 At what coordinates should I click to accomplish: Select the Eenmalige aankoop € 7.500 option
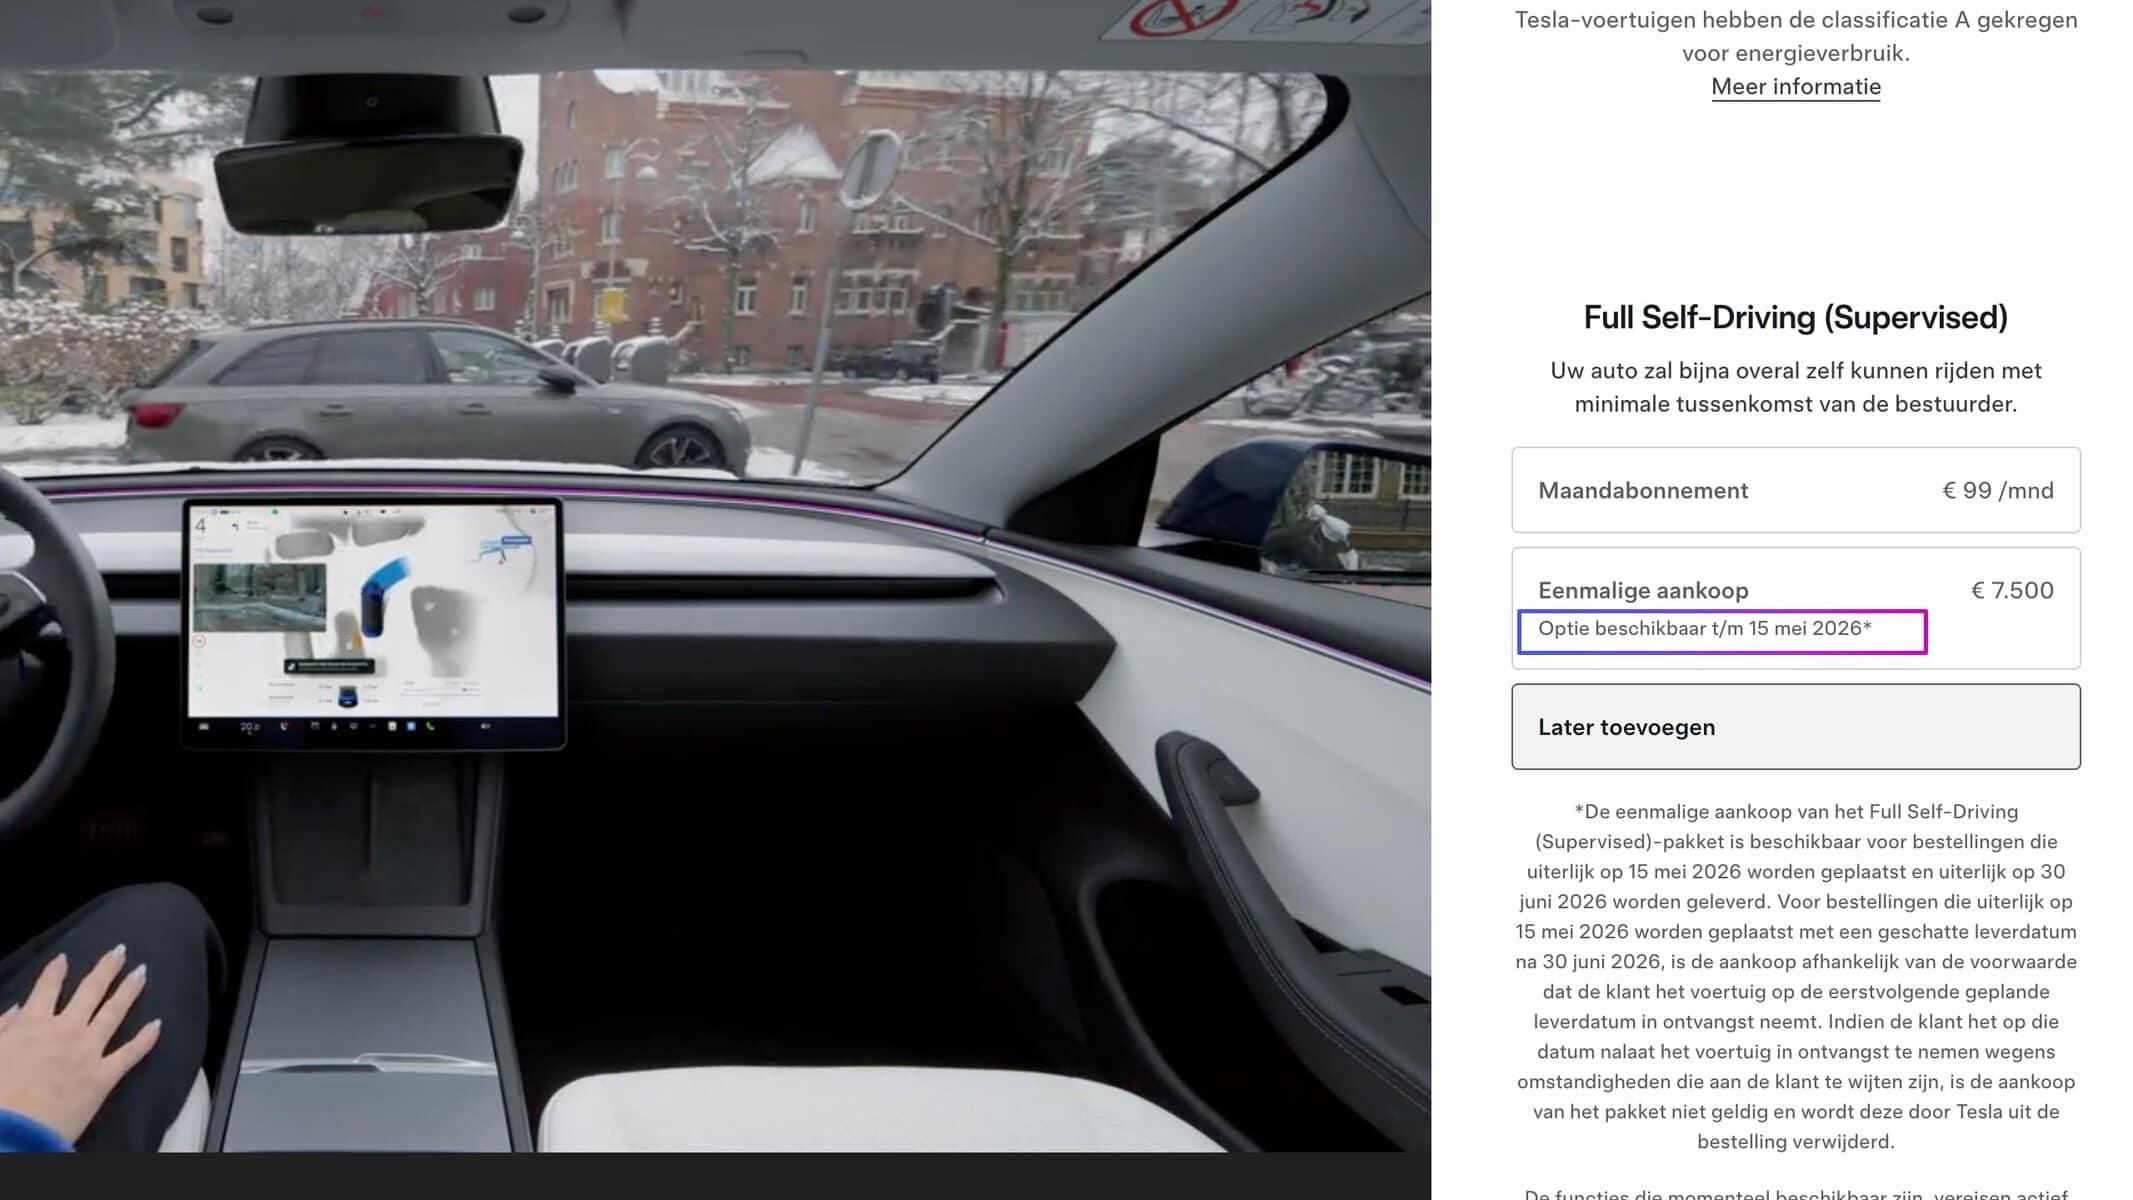(x=1795, y=608)
